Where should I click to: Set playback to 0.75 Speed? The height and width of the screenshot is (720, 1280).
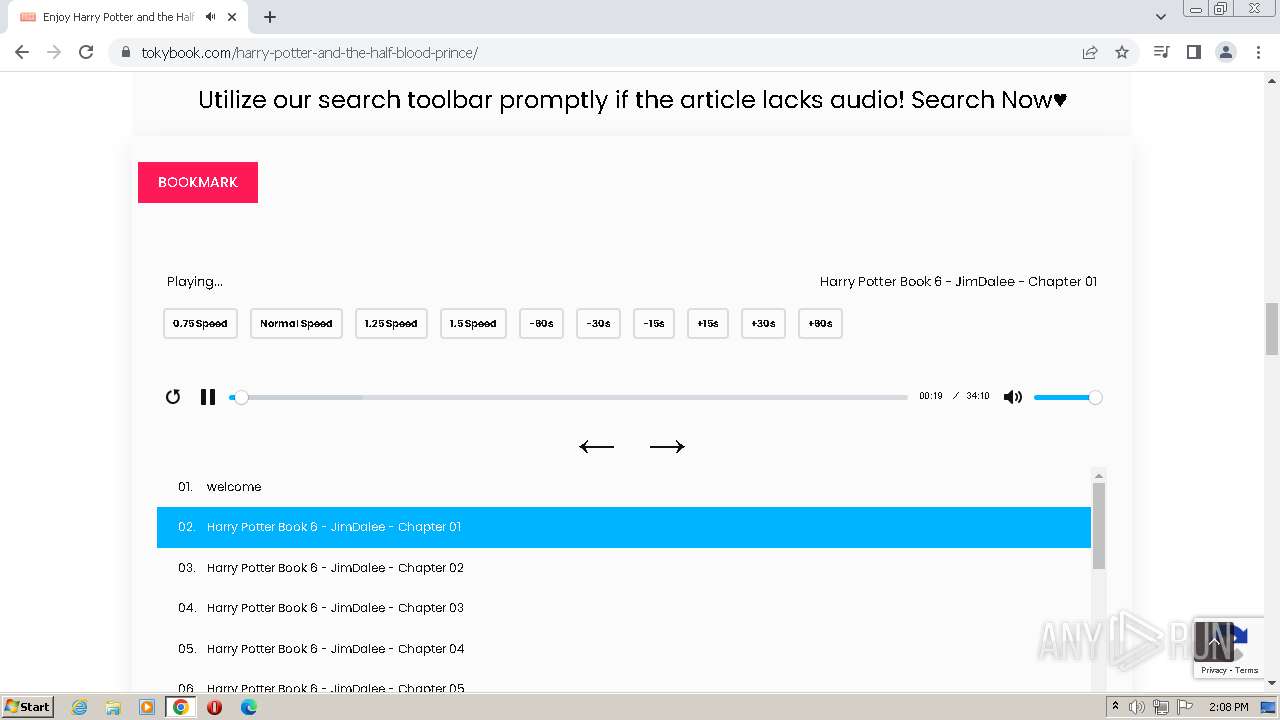(x=200, y=323)
